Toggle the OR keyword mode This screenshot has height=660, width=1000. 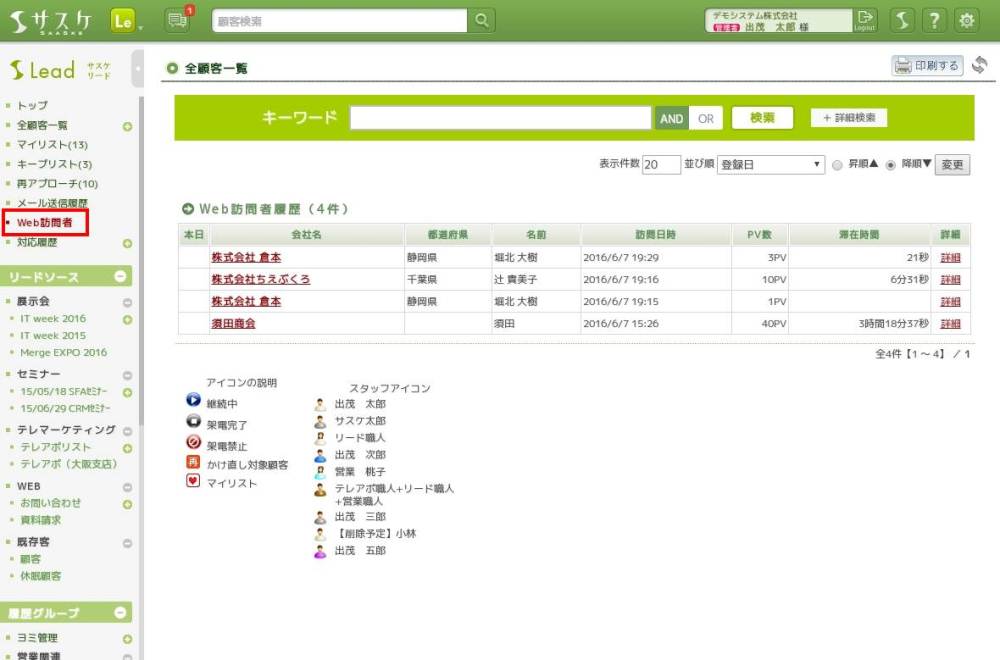(706, 118)
